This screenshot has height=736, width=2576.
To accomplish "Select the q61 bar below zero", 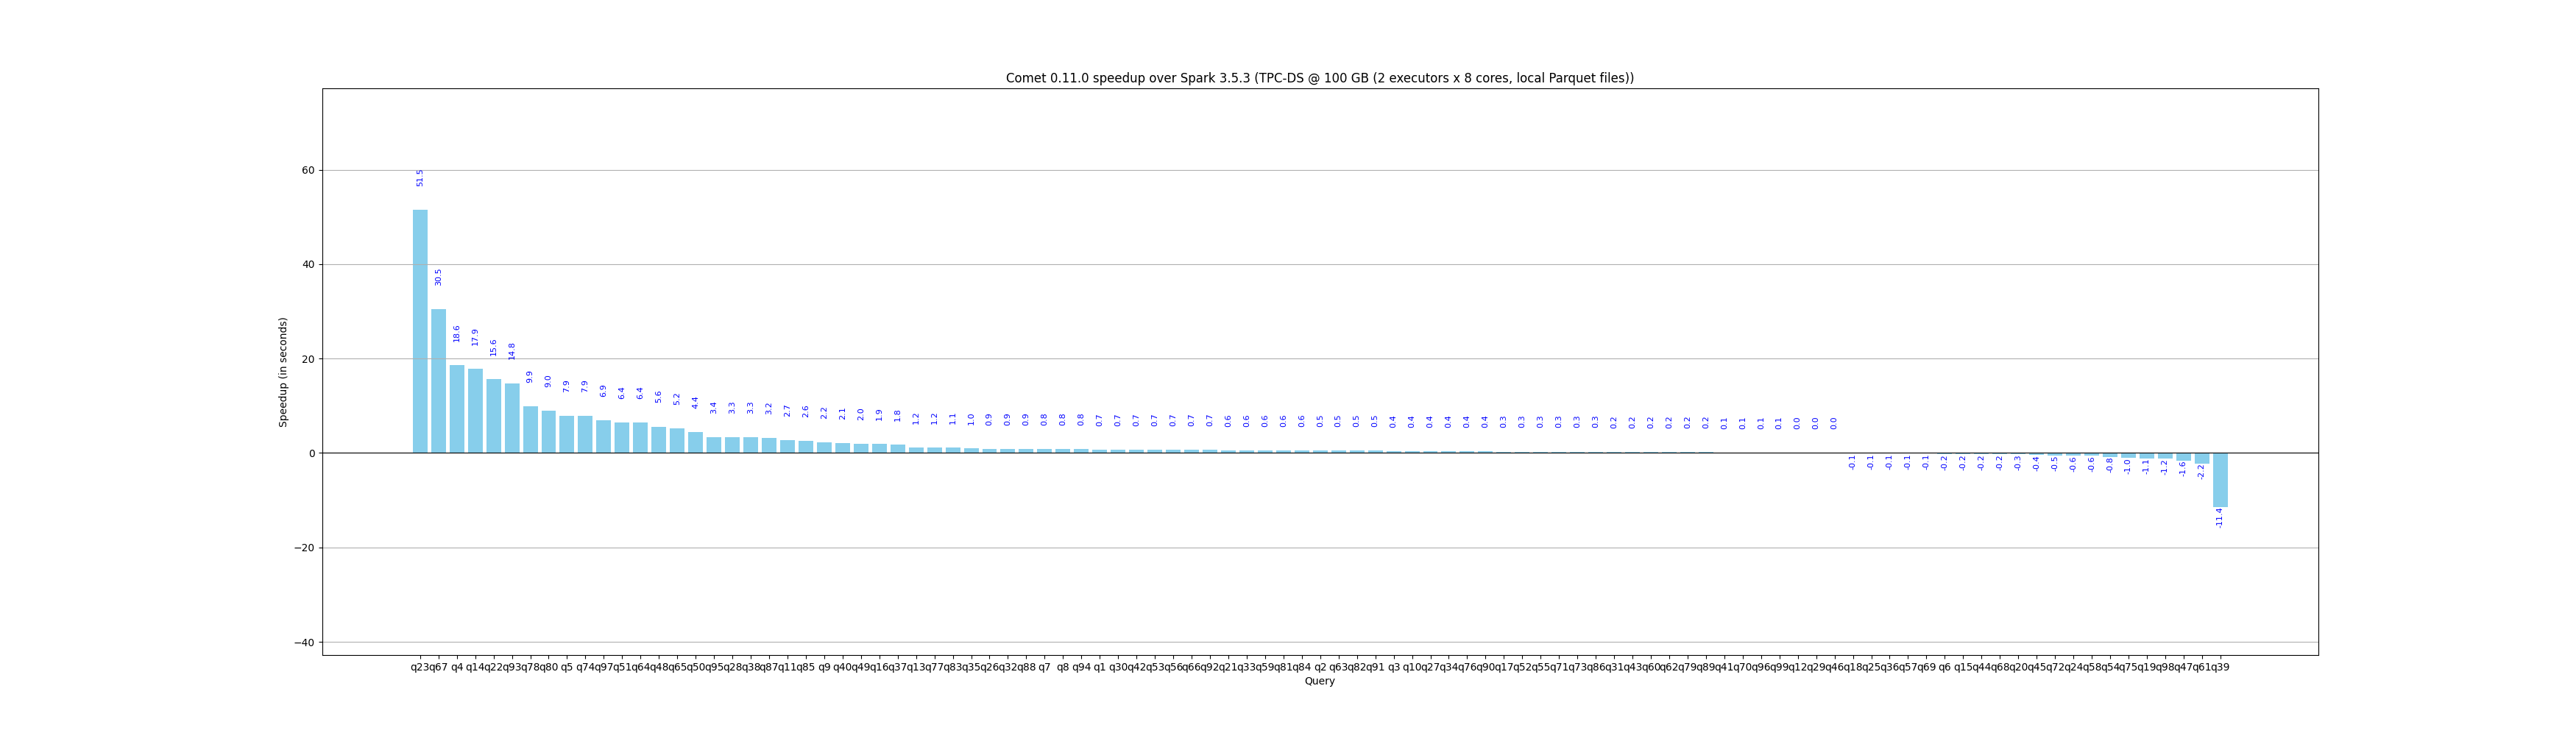I will (2202, 458).
